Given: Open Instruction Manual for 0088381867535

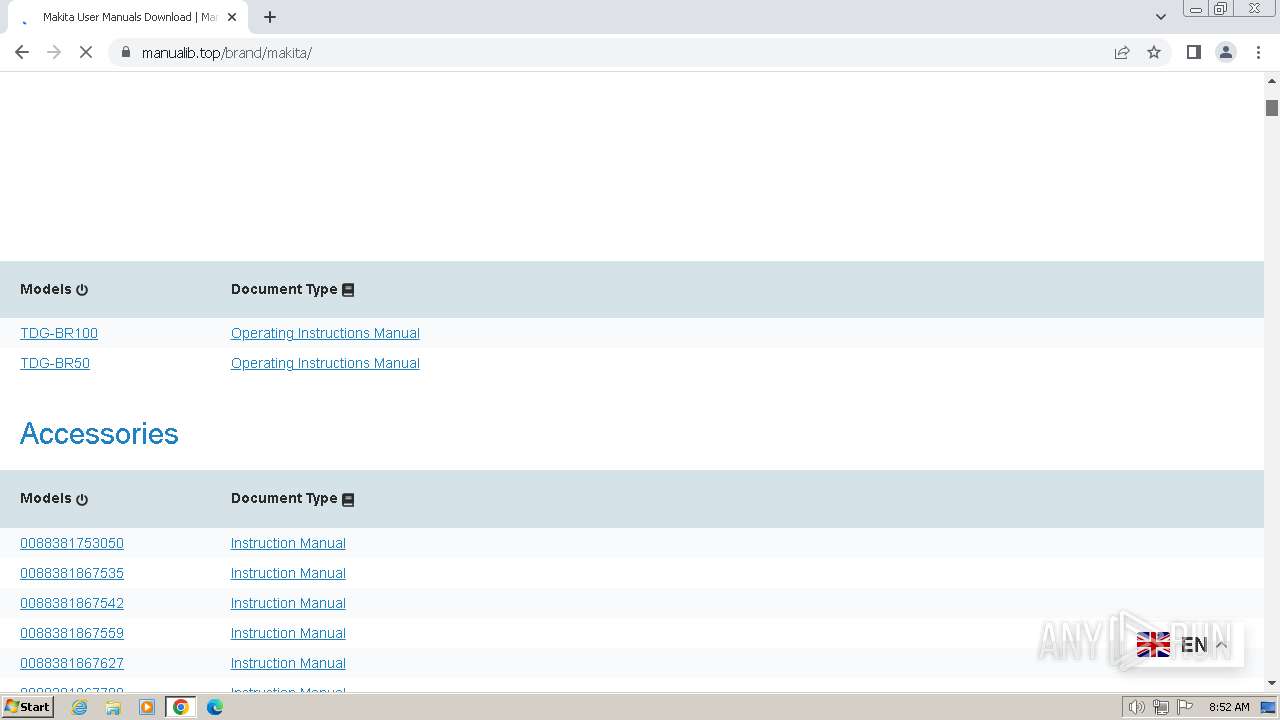Looking at the screenshot, I should (288, 573).
